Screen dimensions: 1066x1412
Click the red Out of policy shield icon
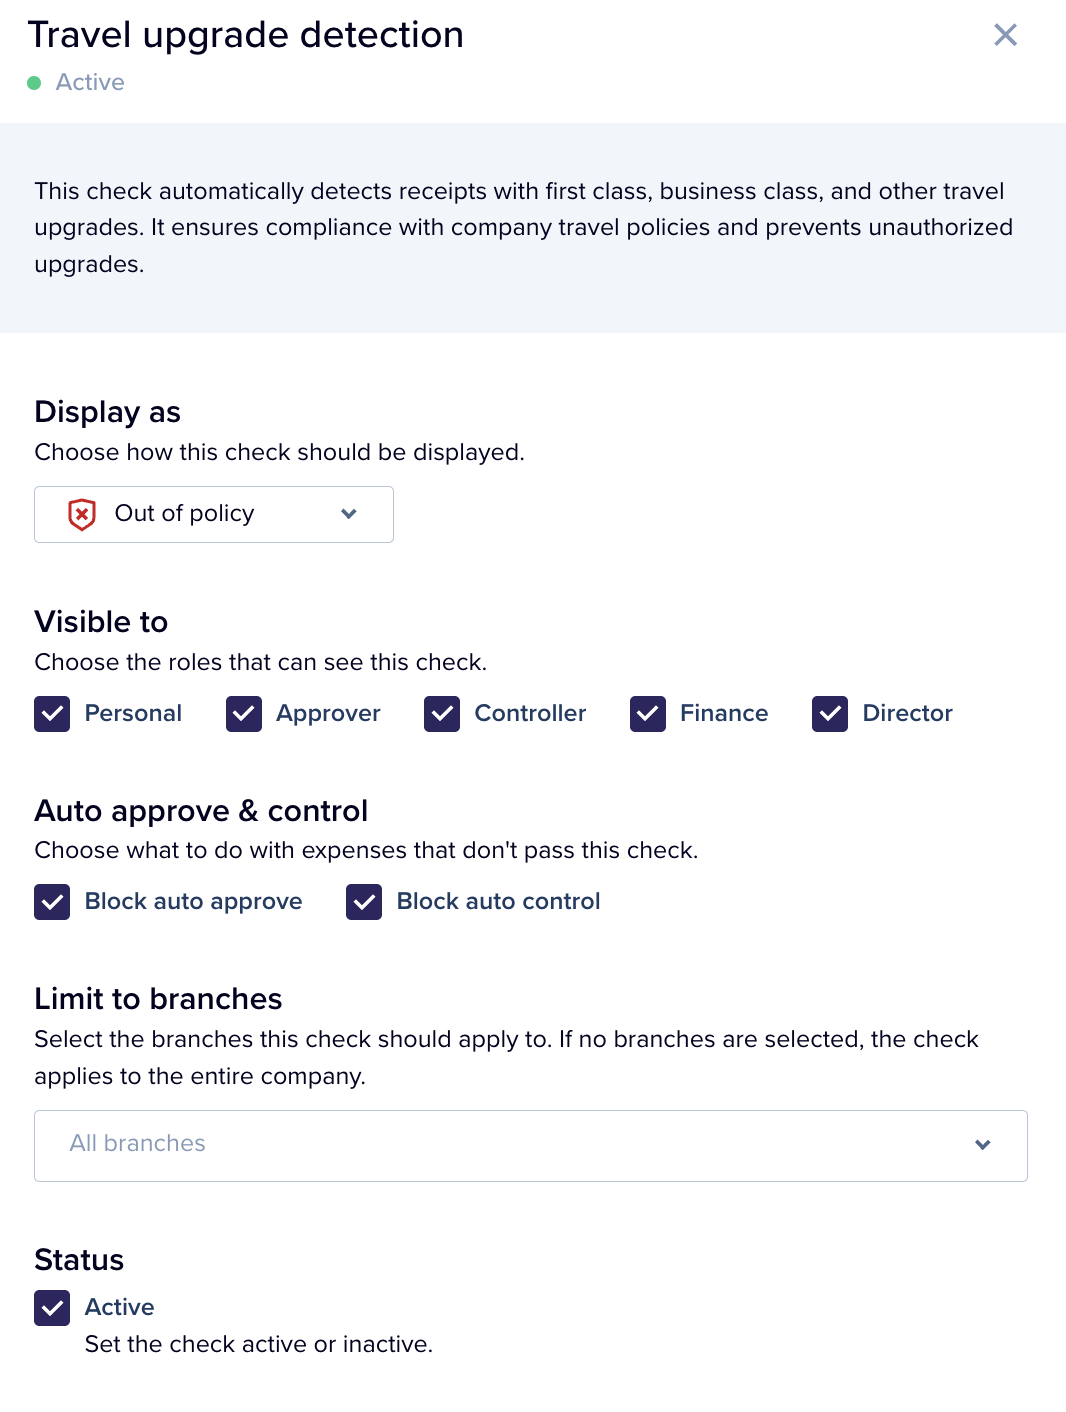tap(81, 514)
